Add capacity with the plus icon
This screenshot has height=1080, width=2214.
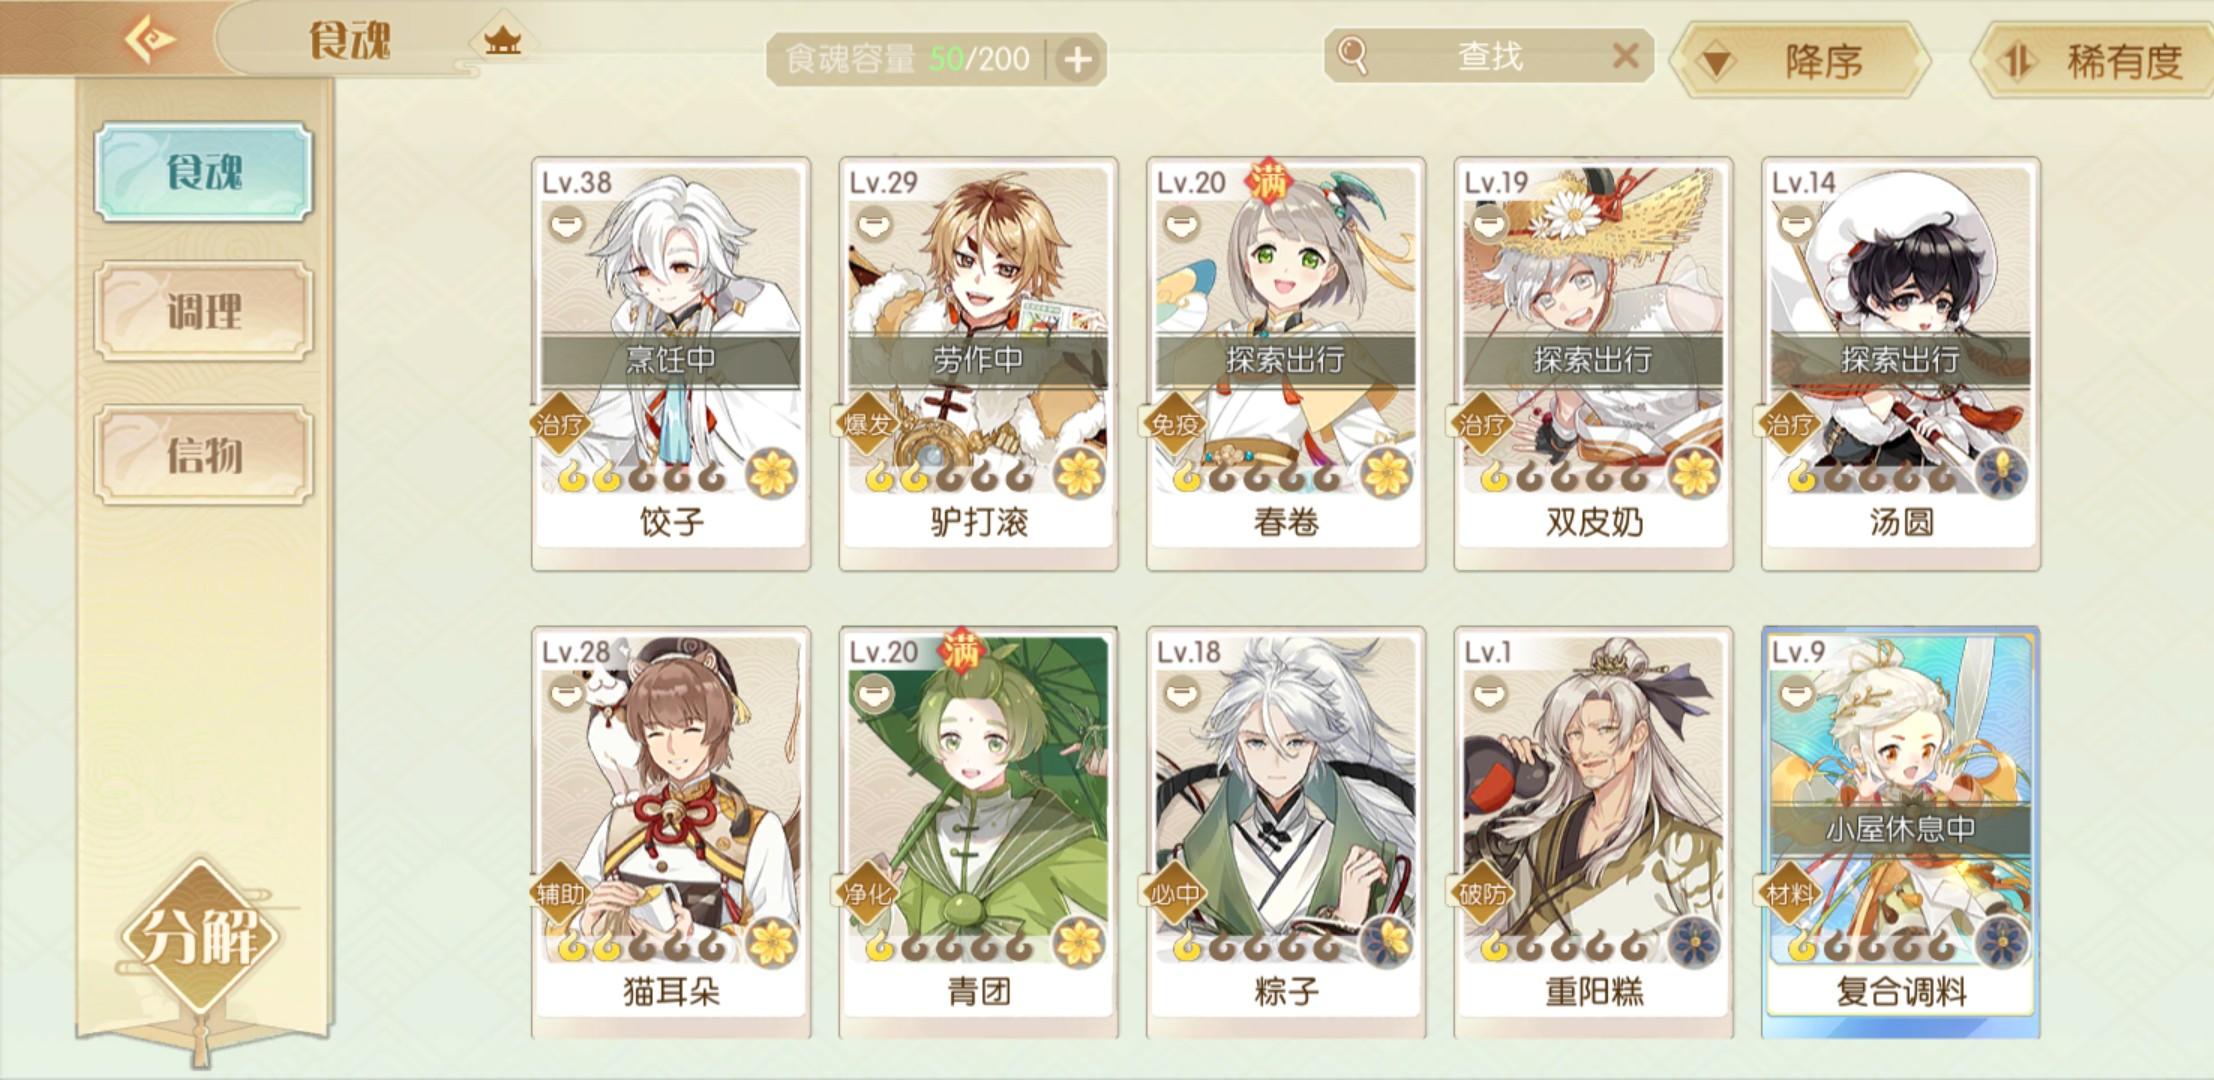click(1077, 60)
